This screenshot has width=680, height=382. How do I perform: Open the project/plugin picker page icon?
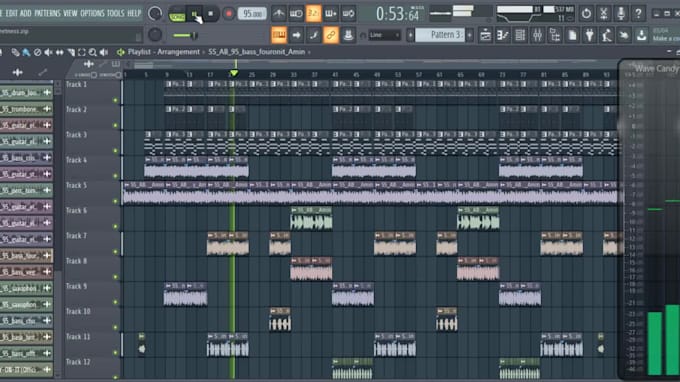pyautogui.click(x=572, y=35)
